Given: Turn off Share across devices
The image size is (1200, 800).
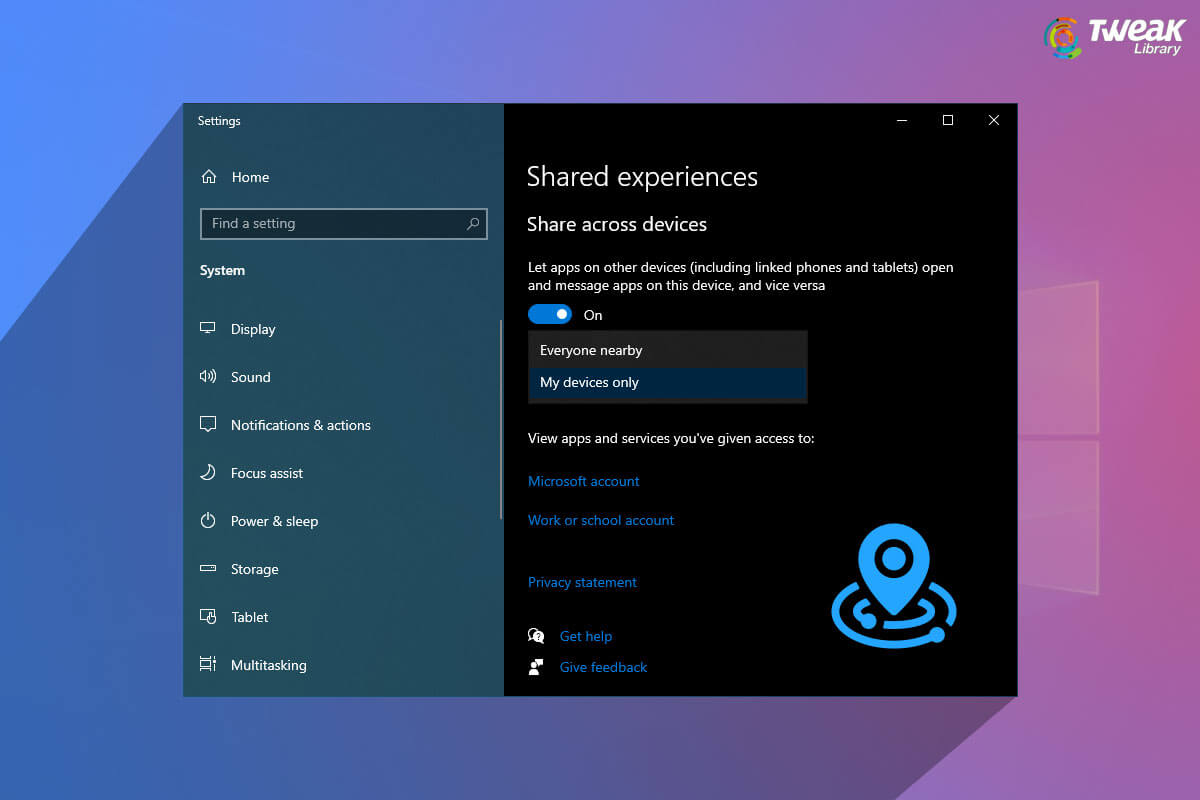Looking at the screenshot, I should pyautogui.click(x=549, y=314).
